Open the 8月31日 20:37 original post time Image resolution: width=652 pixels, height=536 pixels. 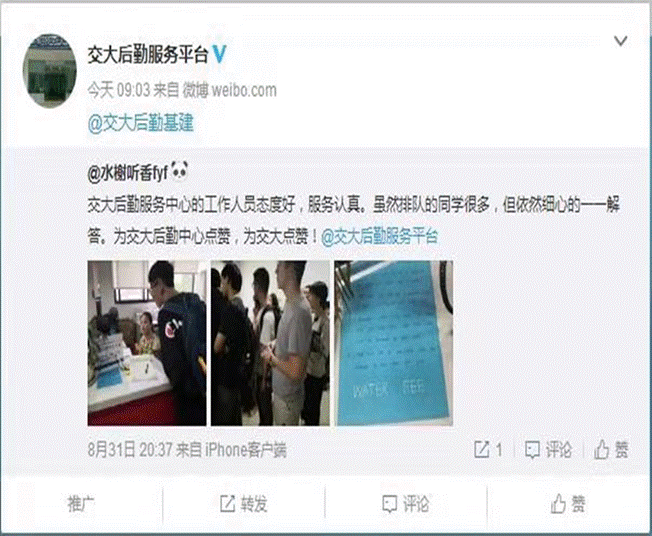[x=130, y=450]
